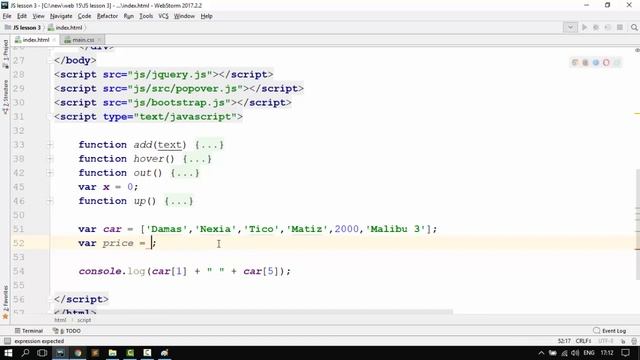Open the Favorites tool window sidebar

point(5,302)
